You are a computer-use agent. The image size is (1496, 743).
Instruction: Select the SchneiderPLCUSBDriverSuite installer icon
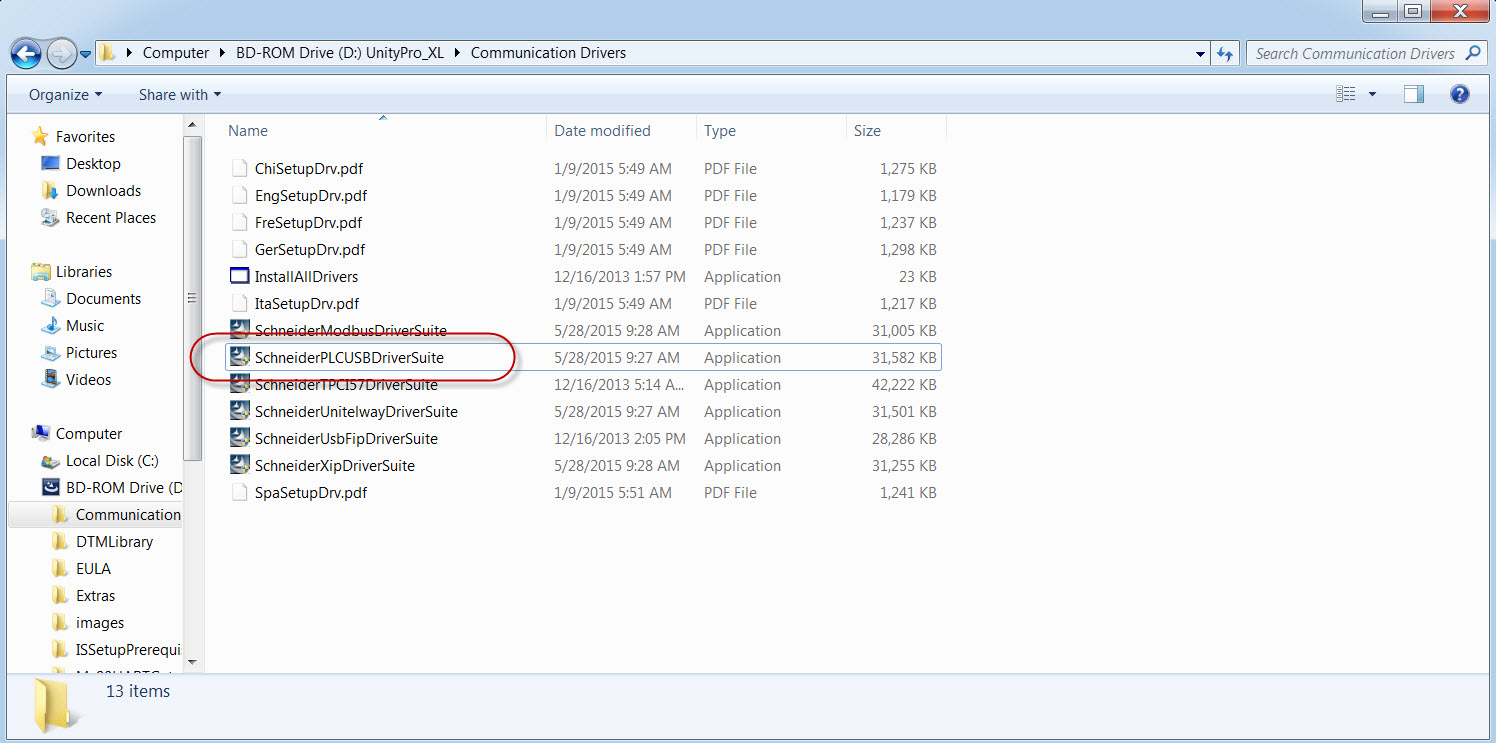click(x=239, y=357)
